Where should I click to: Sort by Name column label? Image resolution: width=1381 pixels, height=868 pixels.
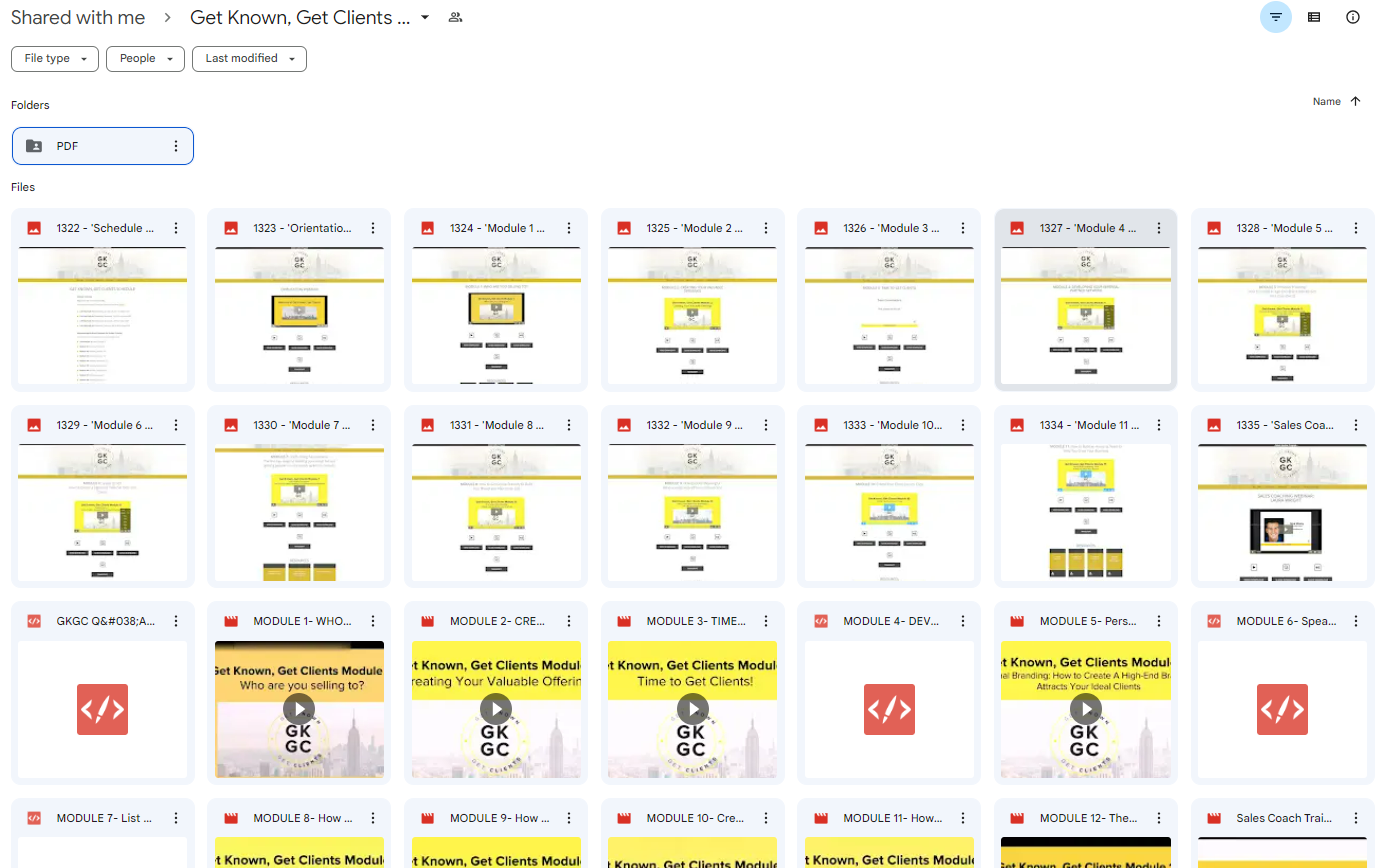(x=1327, y=101)
